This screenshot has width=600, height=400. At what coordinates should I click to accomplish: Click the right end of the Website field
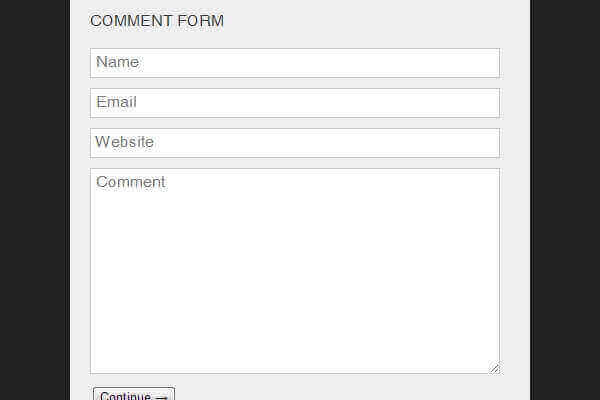(x=485, y=143)
